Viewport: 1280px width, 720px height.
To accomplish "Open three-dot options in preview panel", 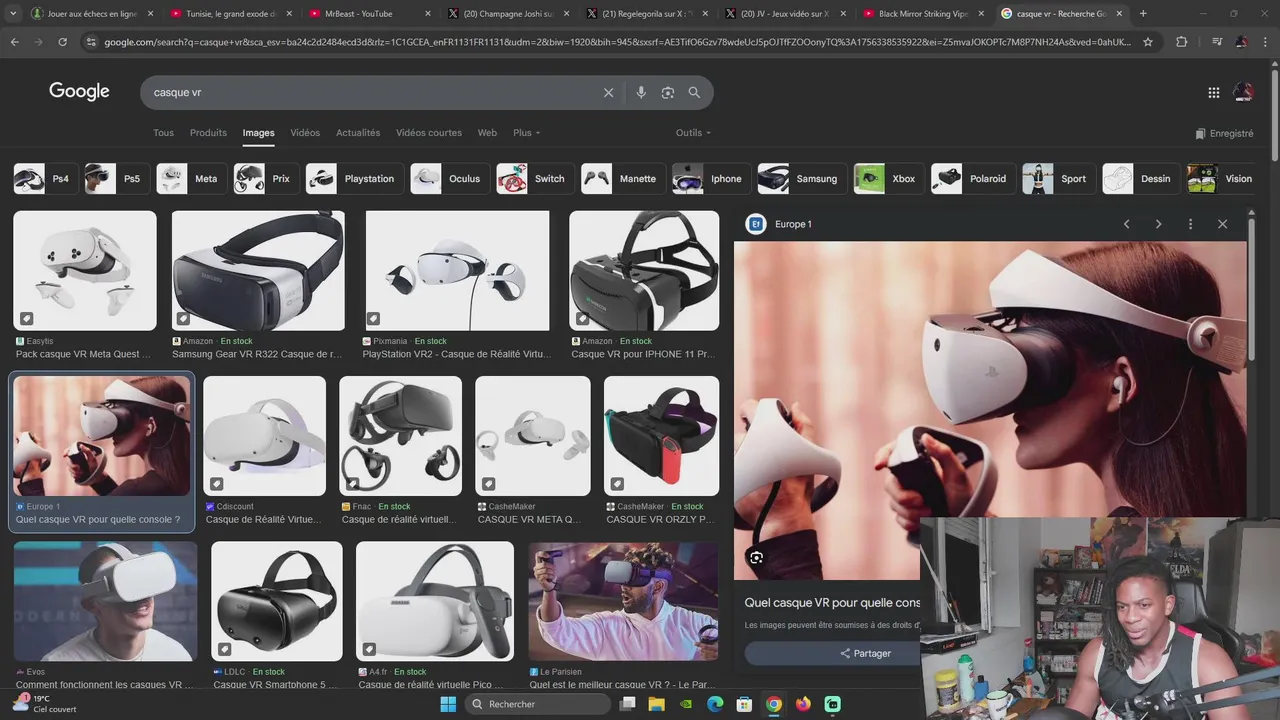I will [x=1190, y=224].
